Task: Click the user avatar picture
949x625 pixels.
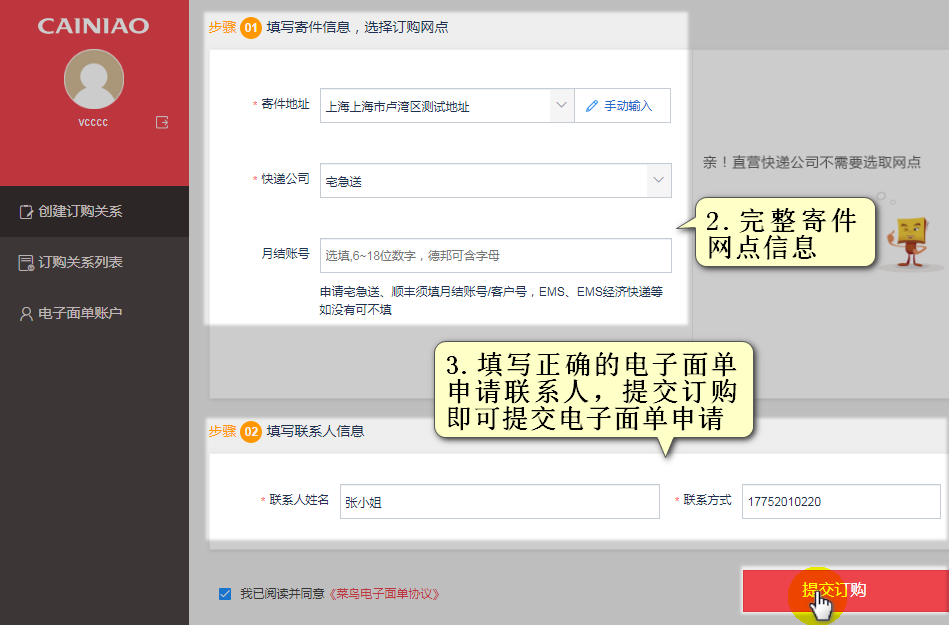Action: (x=94, y=79)
